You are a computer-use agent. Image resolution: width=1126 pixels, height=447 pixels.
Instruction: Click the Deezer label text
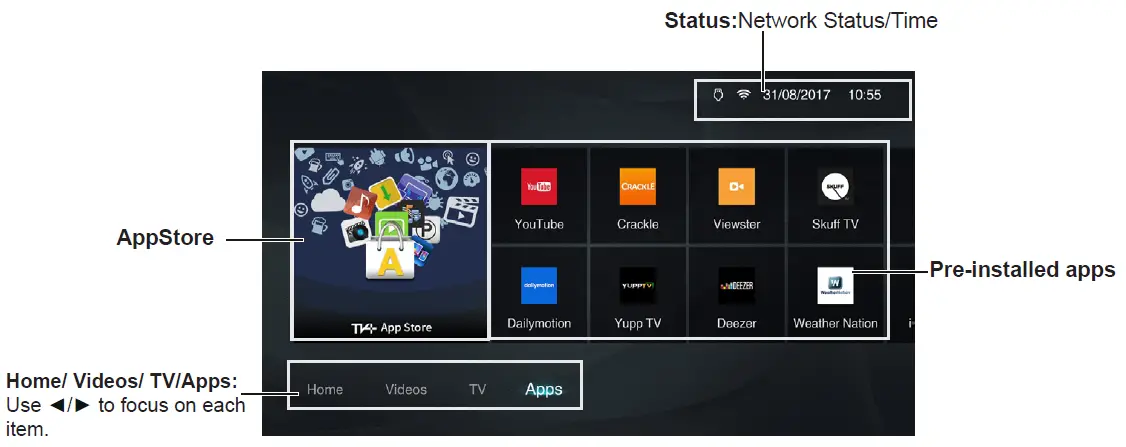(737, 323)
